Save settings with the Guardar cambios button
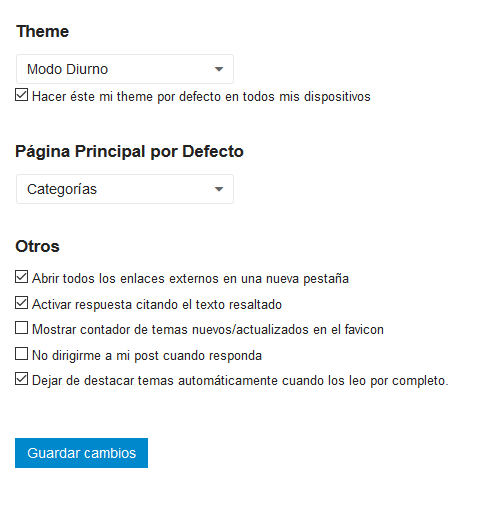 (81, 453)
